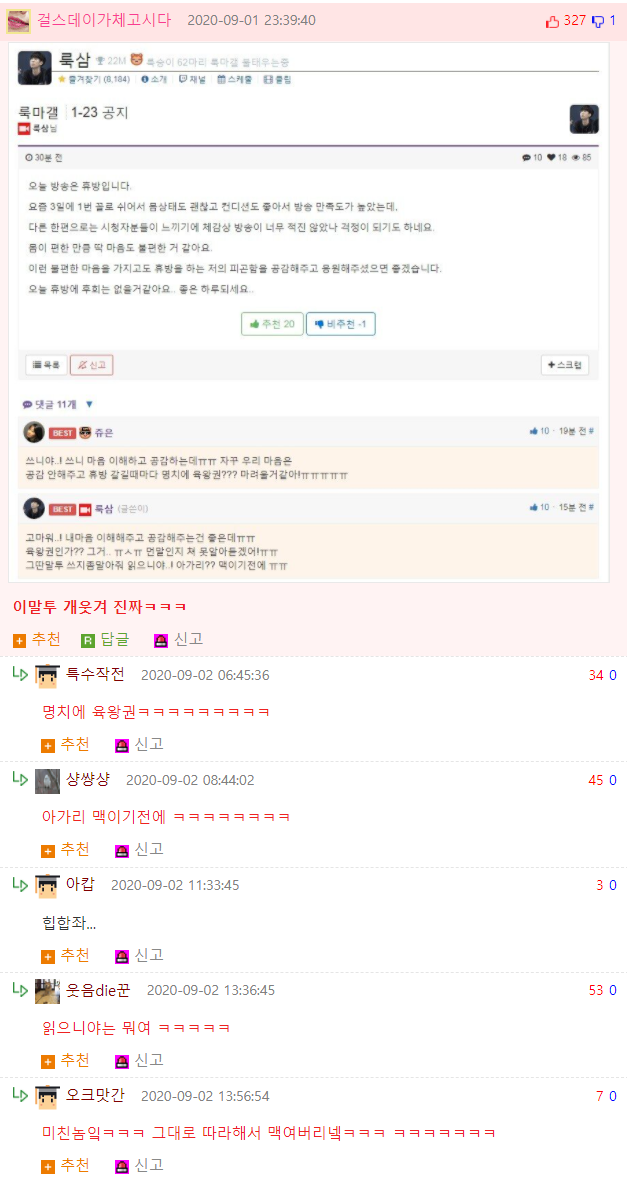Open 웃음die꾼 username link
This screenshot has width=627, height=1180.
click(x=98, y=990)
